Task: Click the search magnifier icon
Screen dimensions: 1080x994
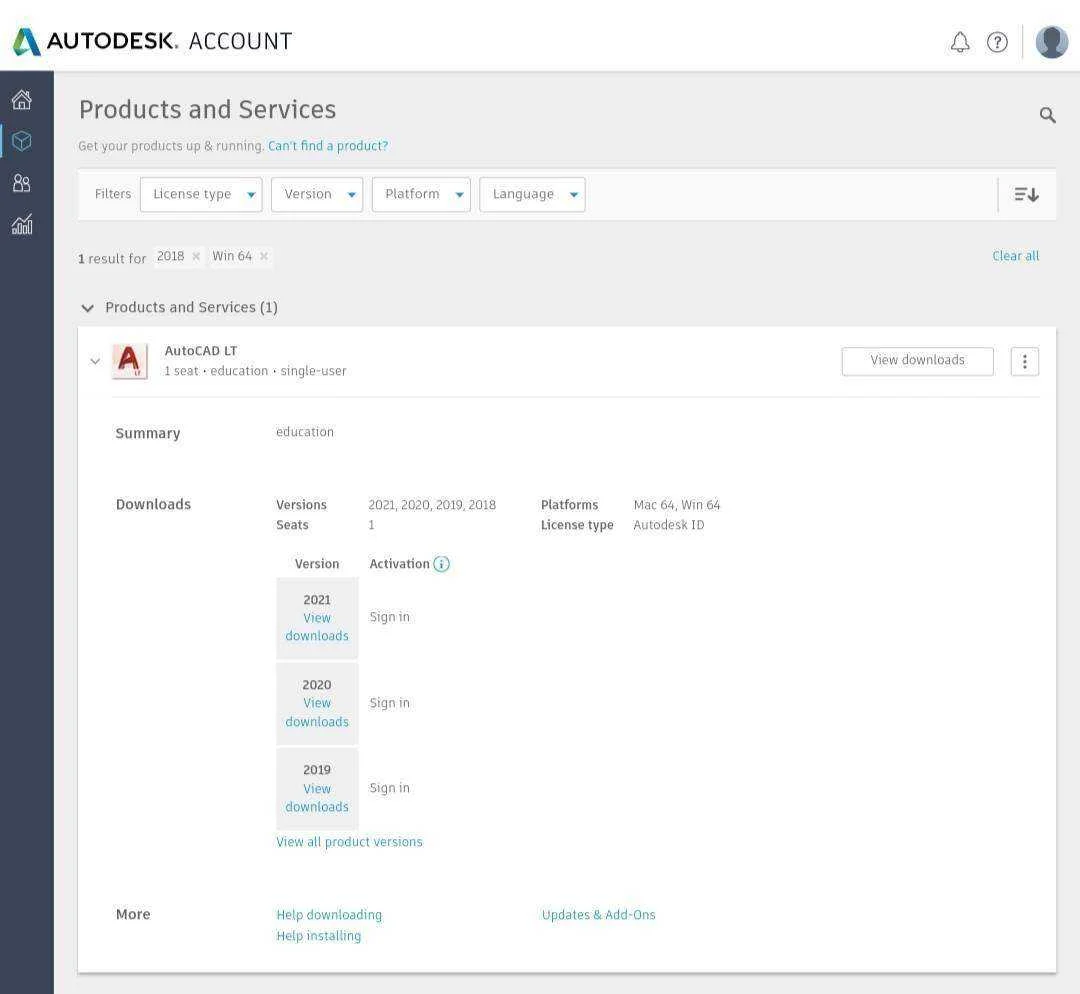Action: pos(1048,115)
